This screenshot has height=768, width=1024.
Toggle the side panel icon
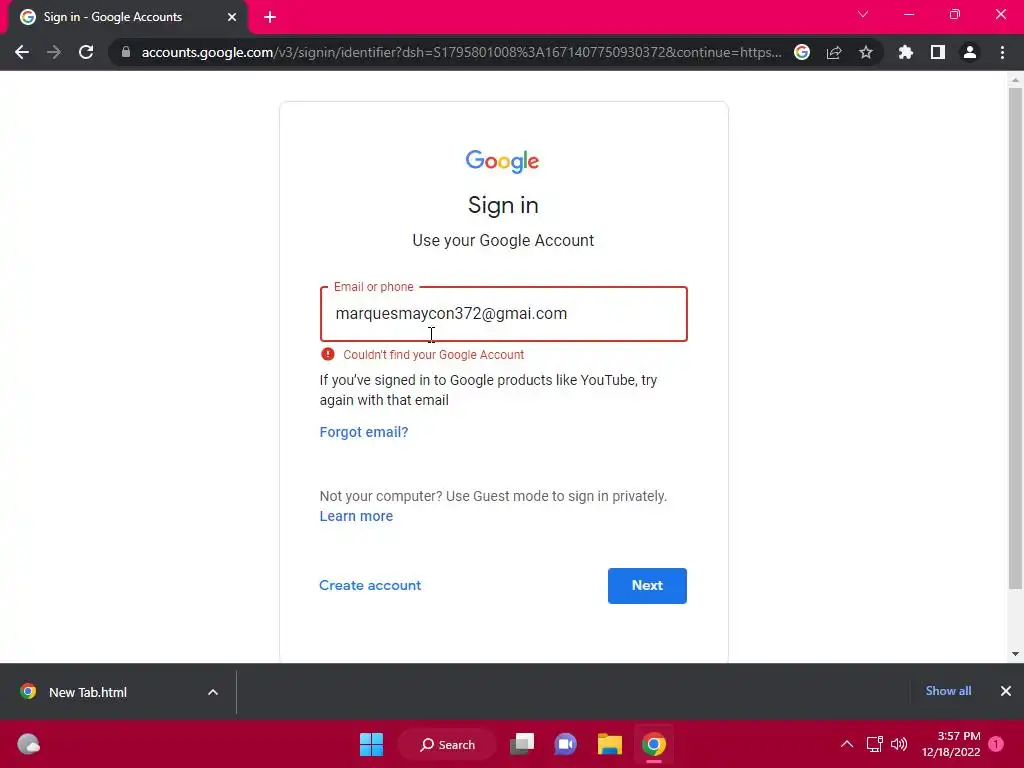coord(938,52)
